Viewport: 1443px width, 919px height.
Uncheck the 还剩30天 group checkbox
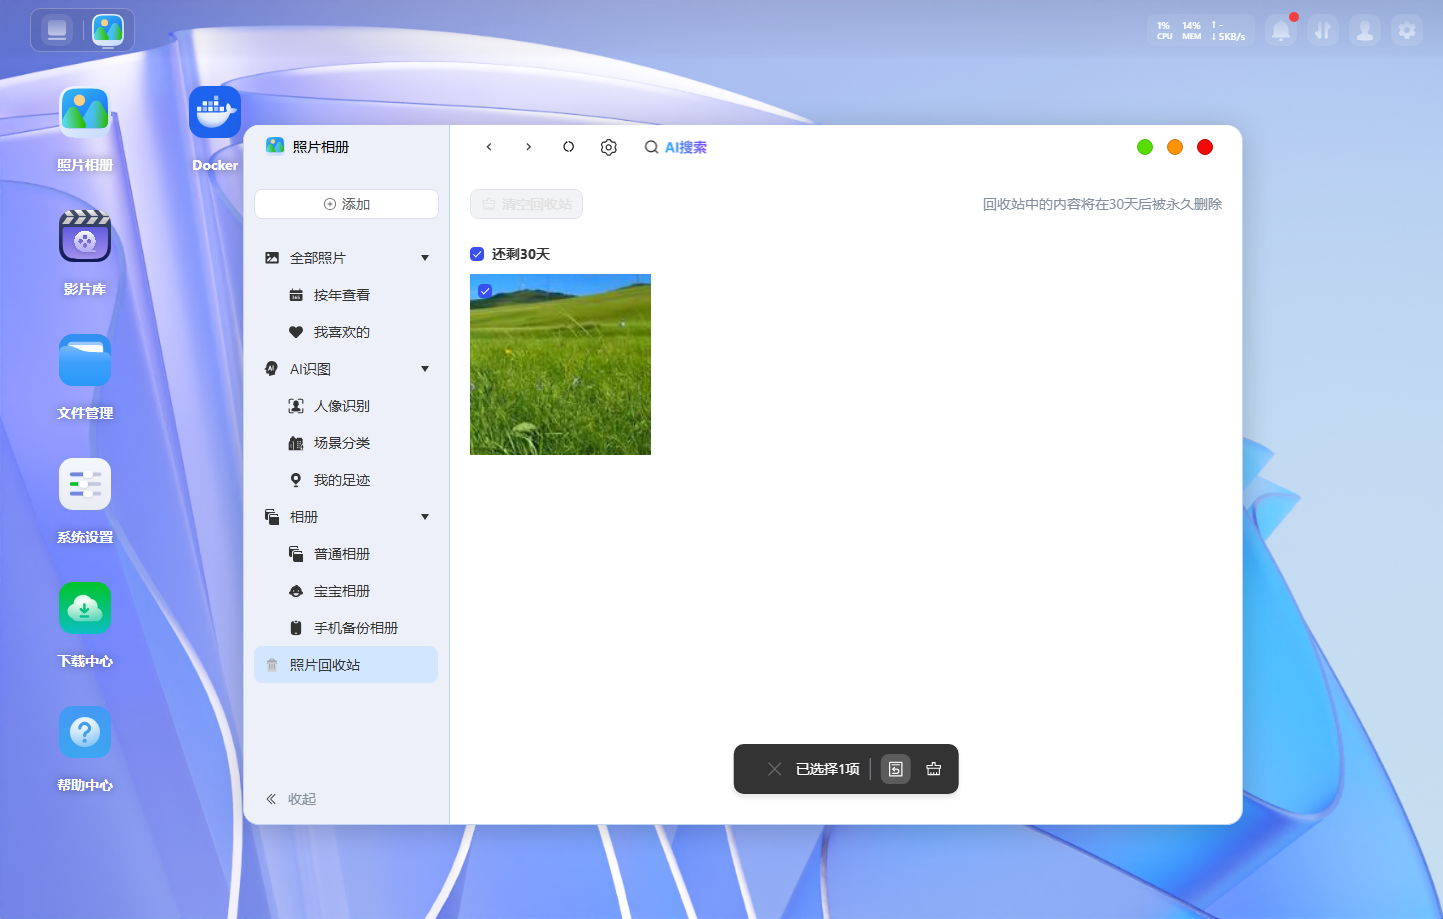[x=477, y=254]
